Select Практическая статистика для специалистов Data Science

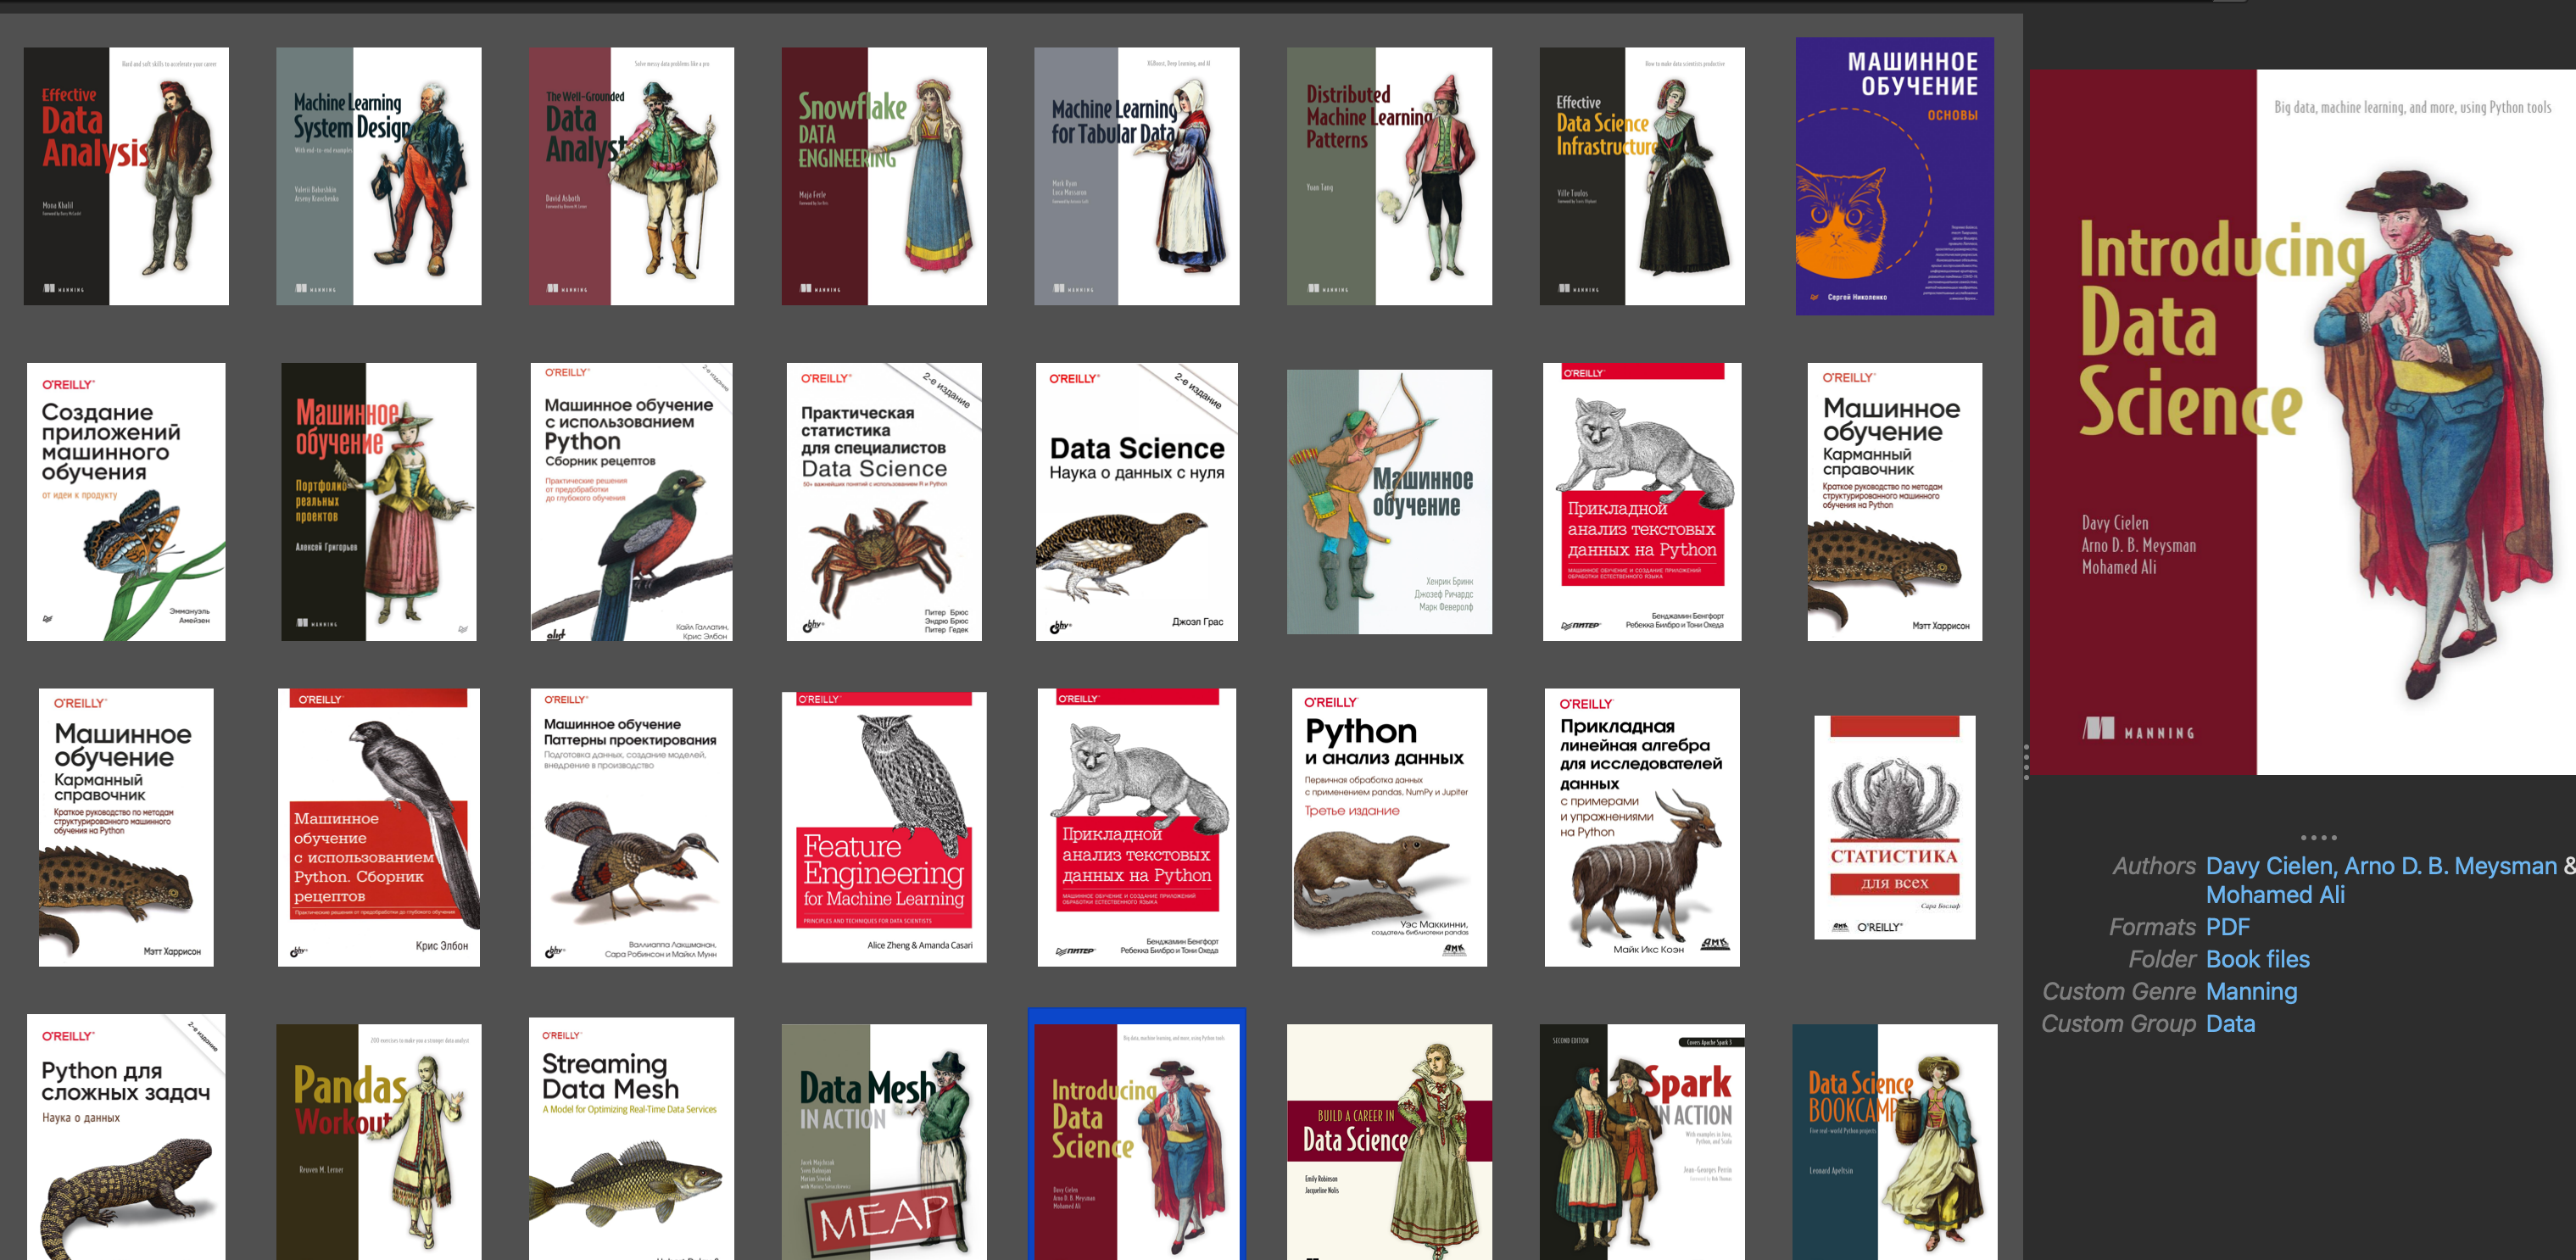click(x=884, y=502)
